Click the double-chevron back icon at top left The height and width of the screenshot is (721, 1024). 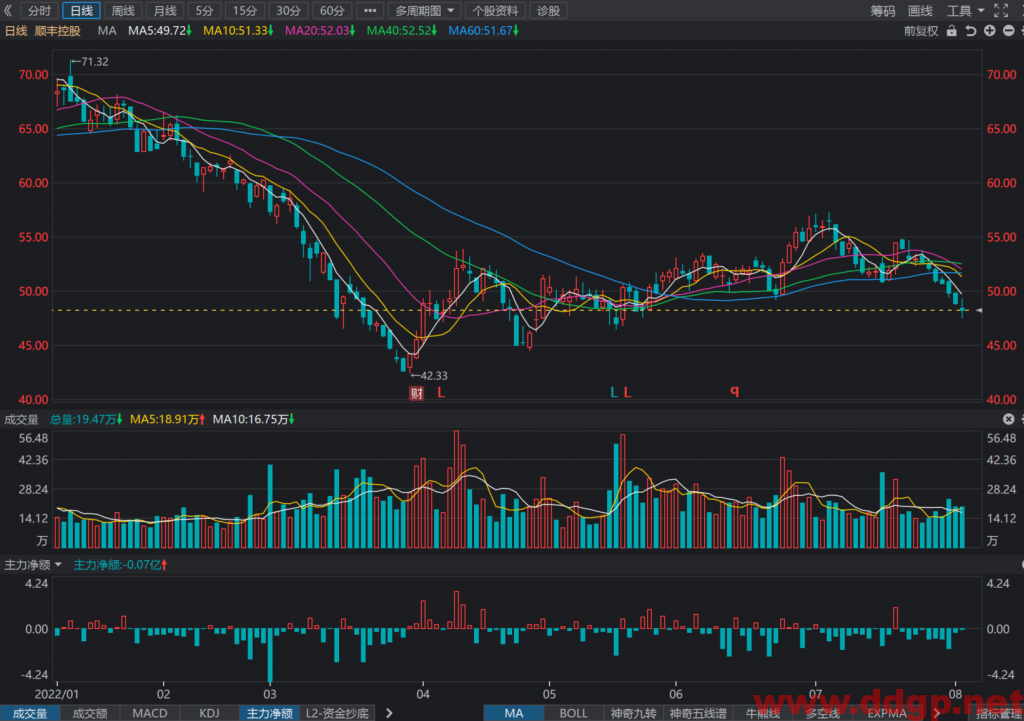(x=8, y=10)
